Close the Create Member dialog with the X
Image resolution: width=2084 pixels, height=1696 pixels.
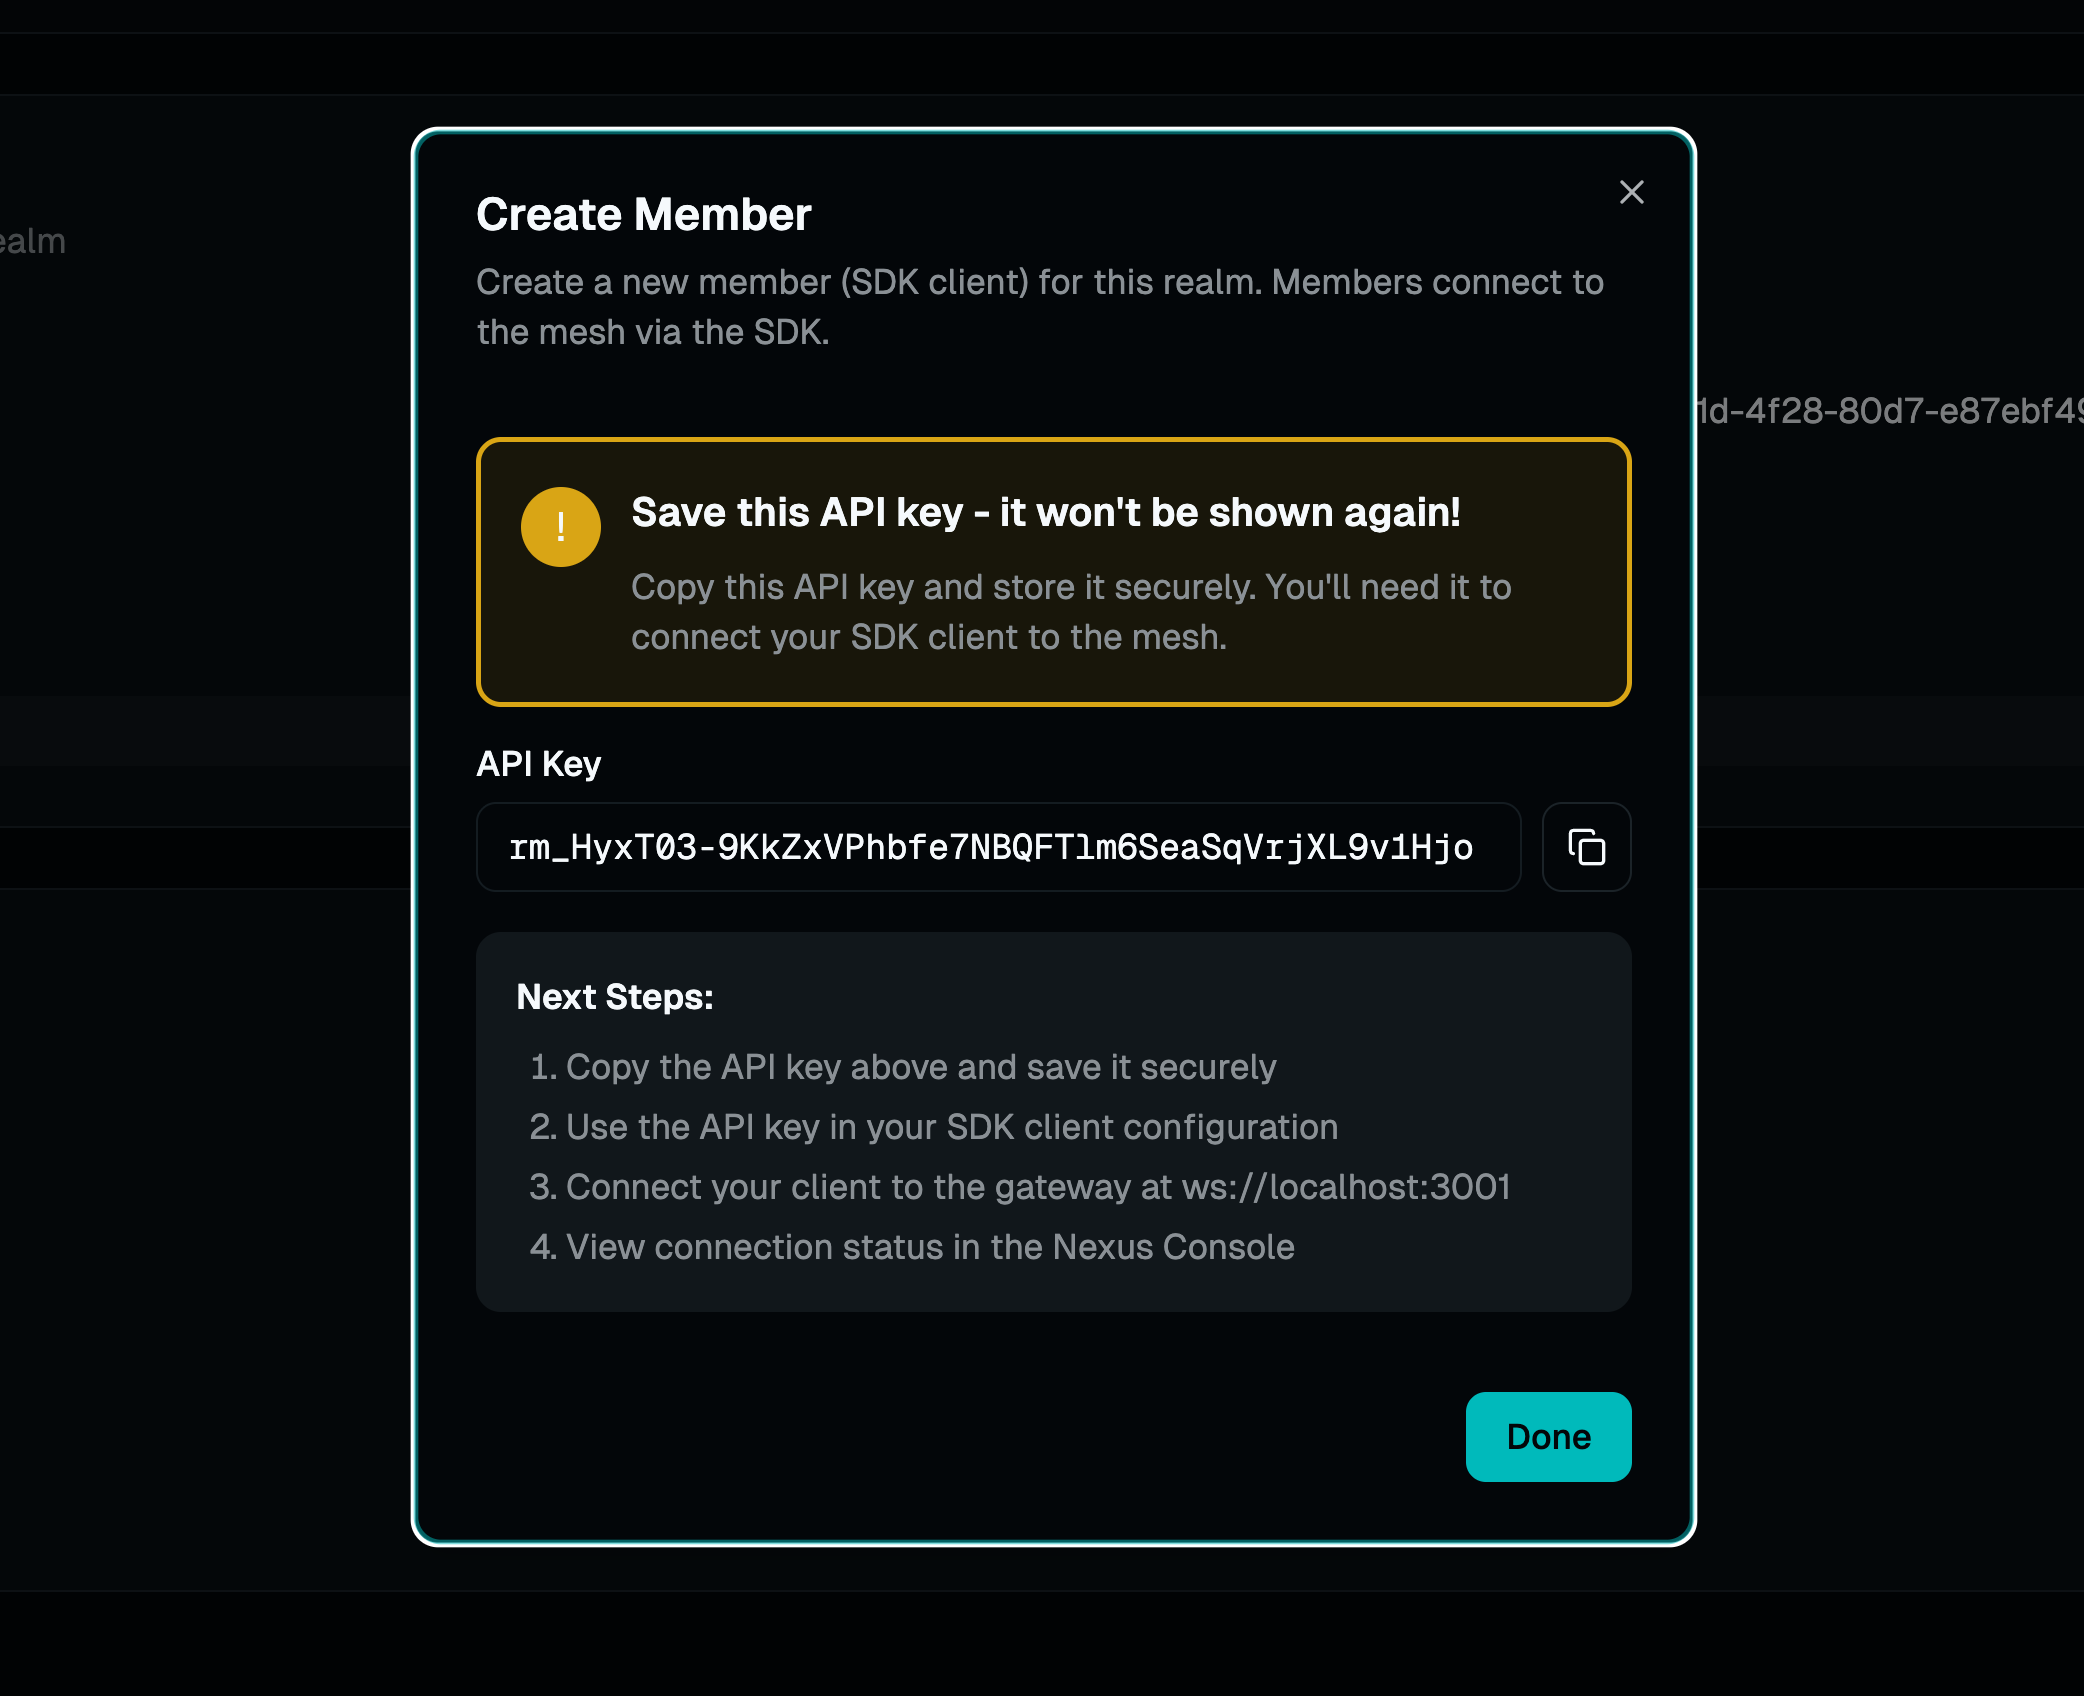tap(1631, 192)
